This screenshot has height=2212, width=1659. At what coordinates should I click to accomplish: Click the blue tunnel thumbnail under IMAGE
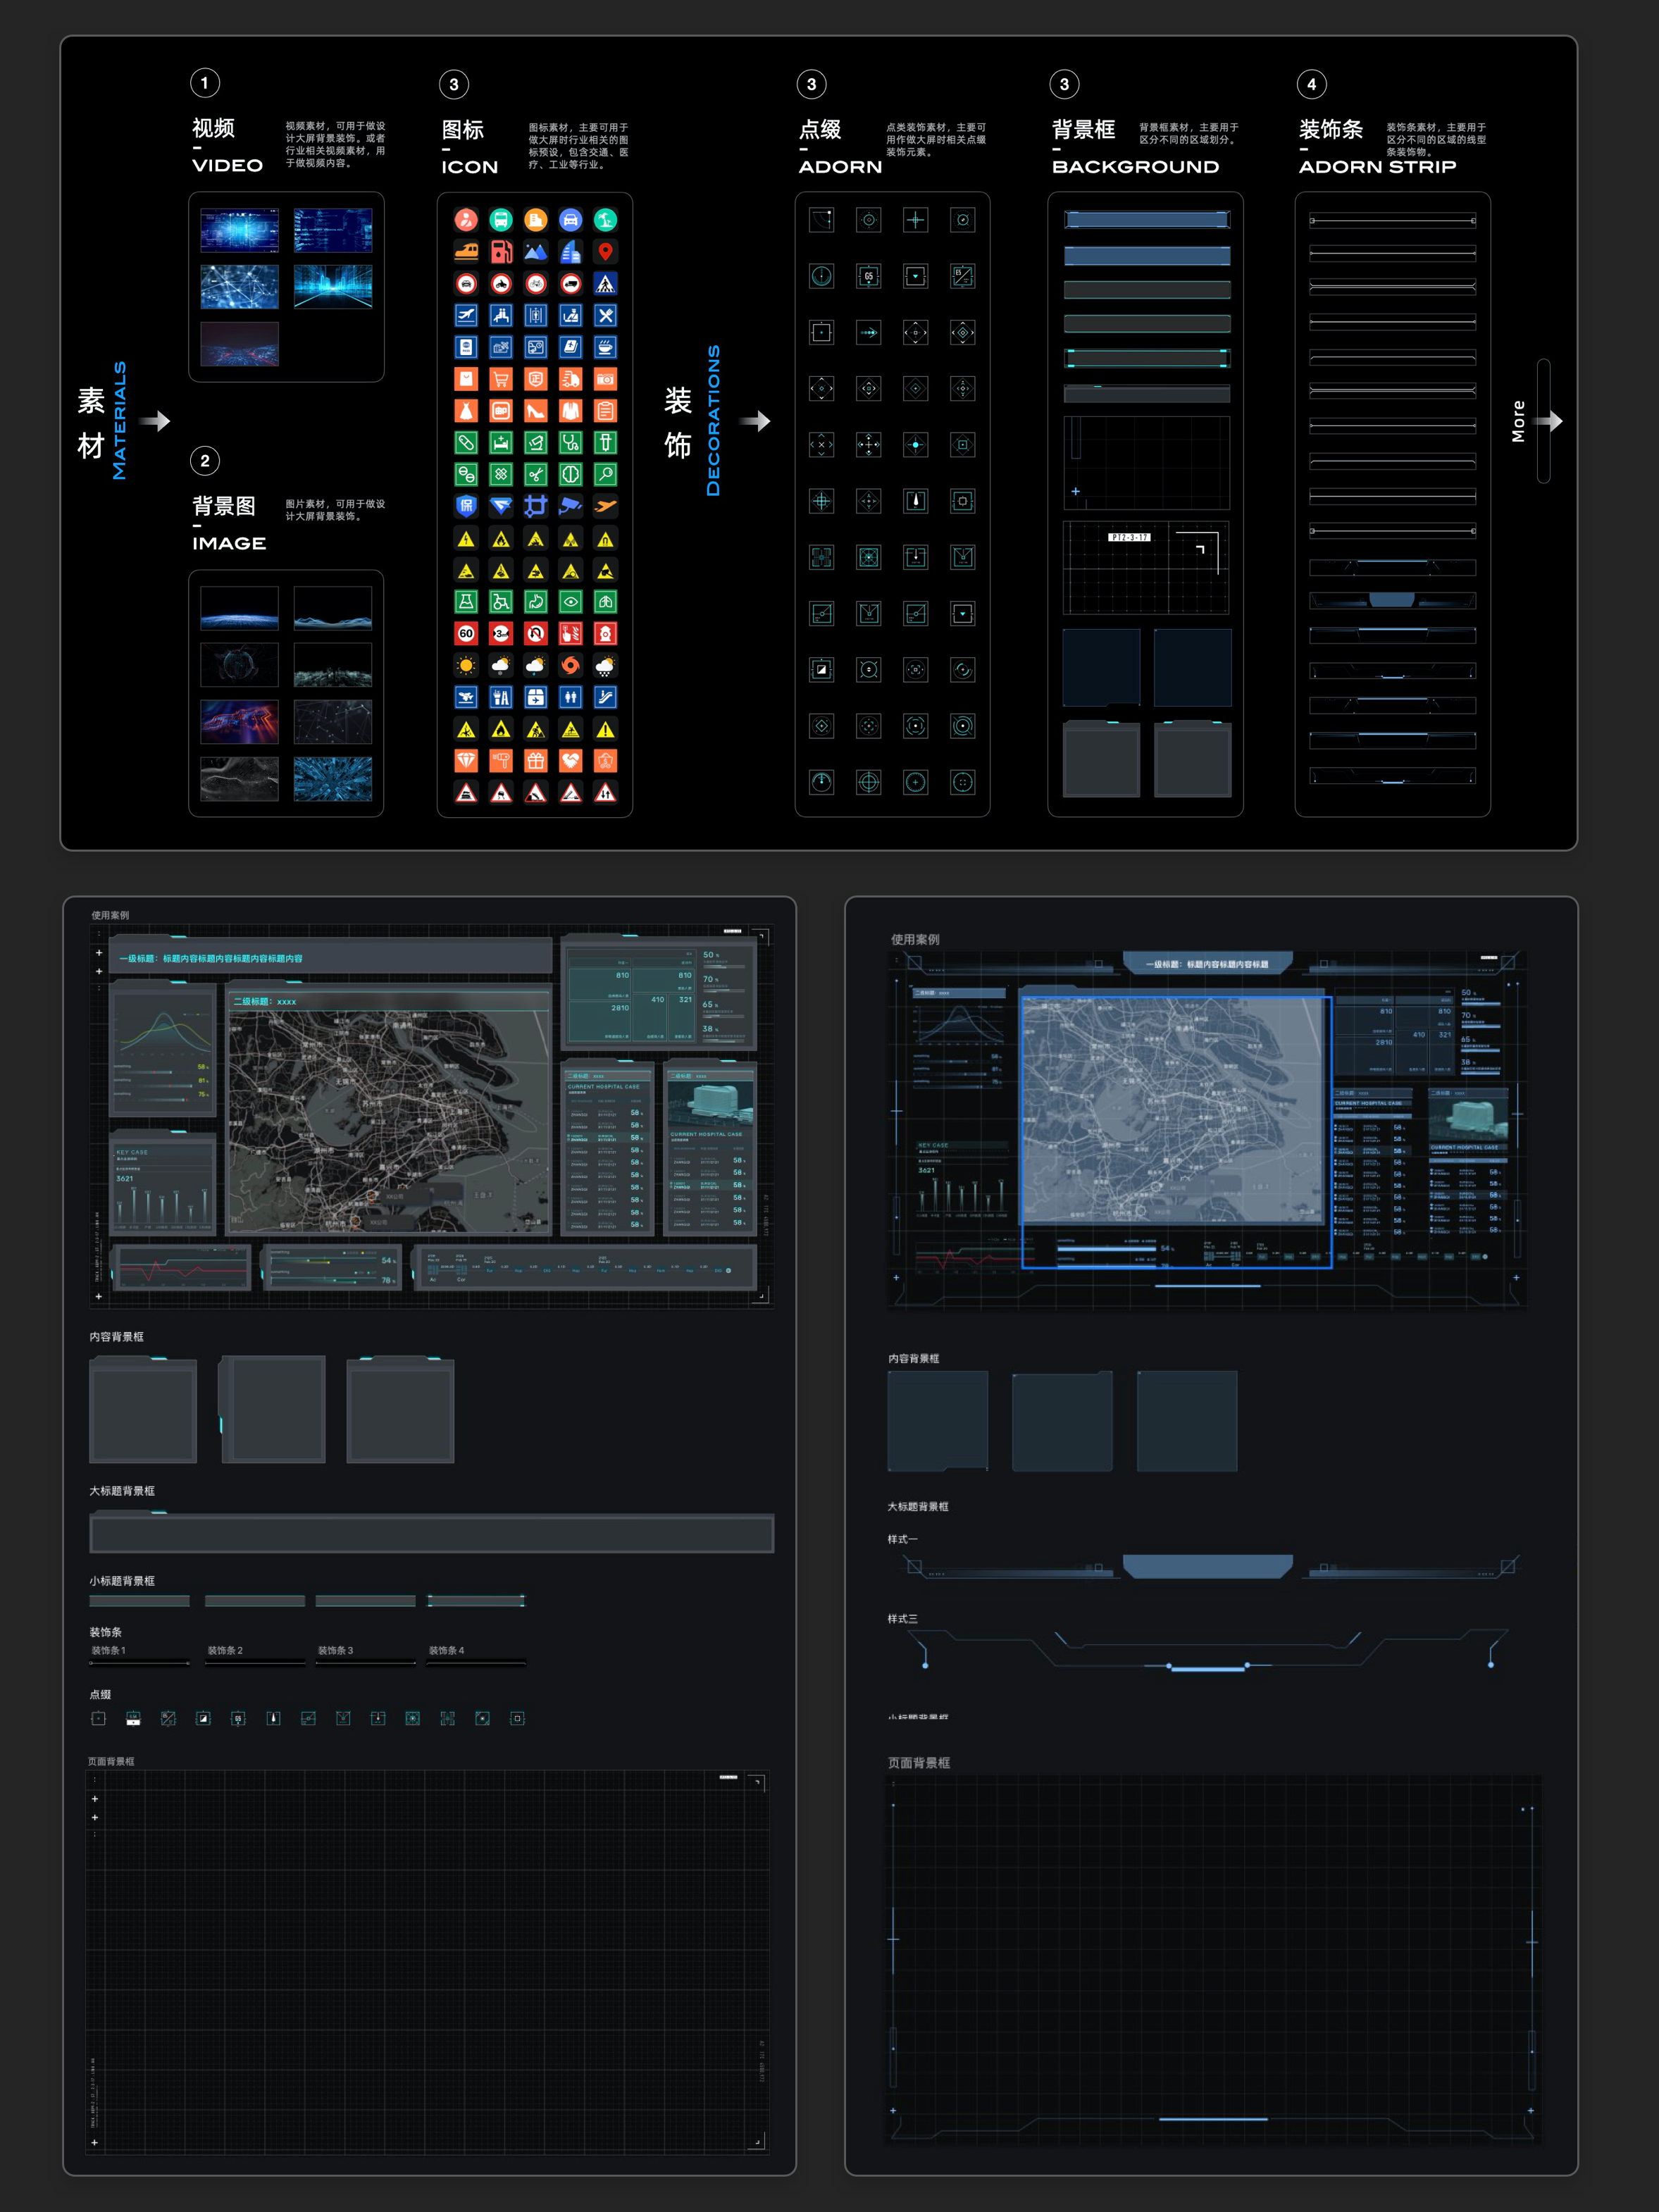pyautogui.click(x=333, y=778)
